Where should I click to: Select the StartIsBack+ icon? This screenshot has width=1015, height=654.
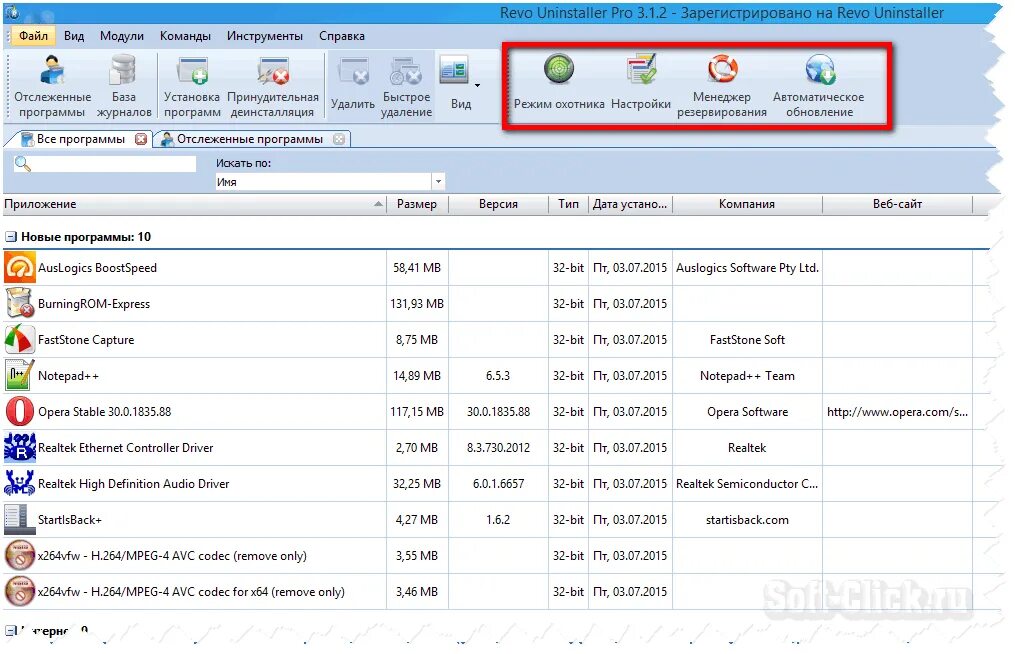coord(19,519)
